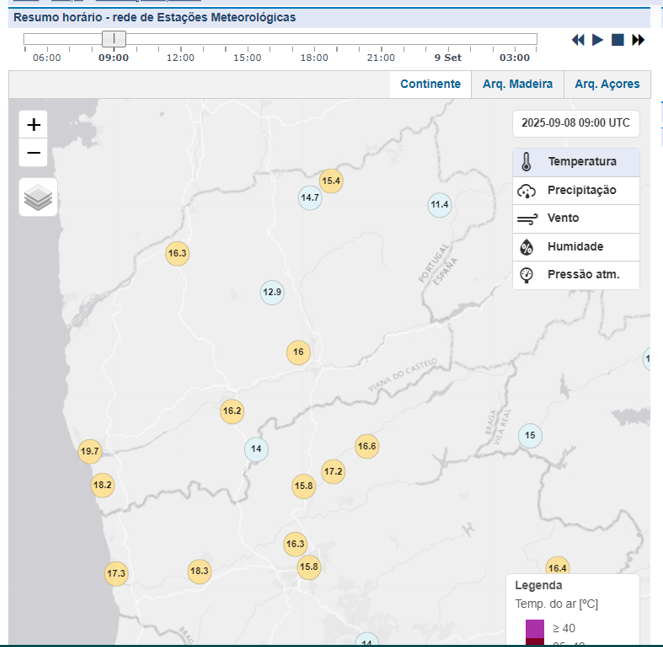Click the Resumo horário panel title
Viewport: 663px width, 647px height.
(154, 18)
